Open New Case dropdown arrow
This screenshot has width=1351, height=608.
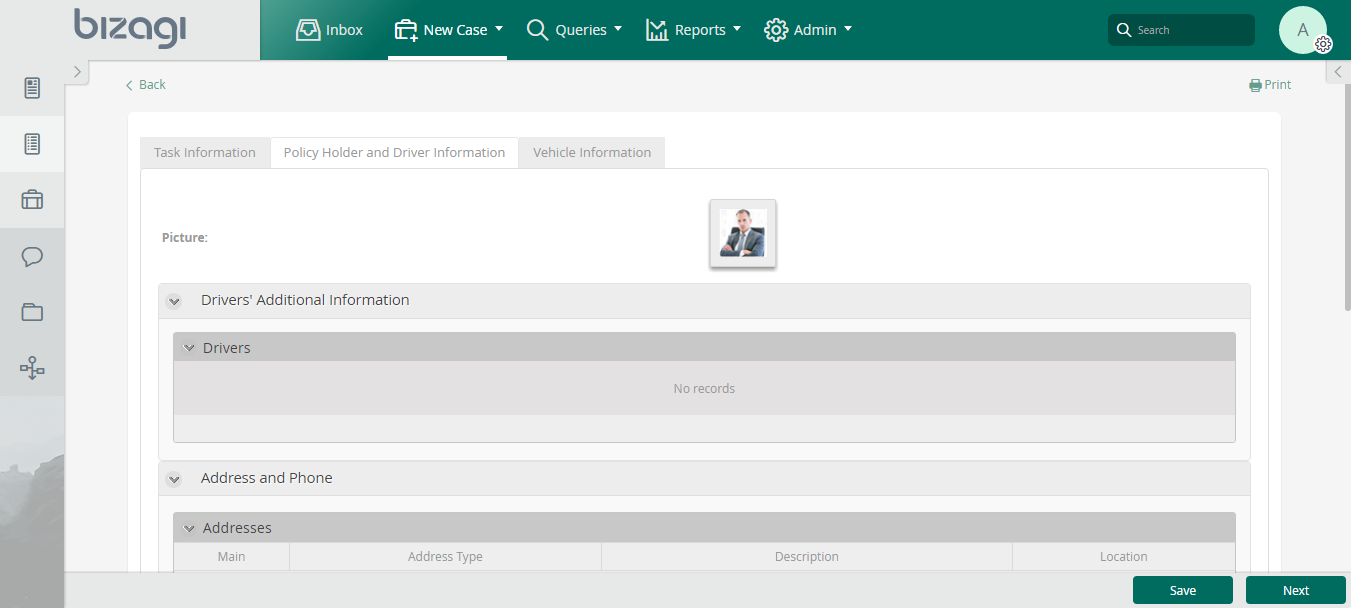pos(499,29)
